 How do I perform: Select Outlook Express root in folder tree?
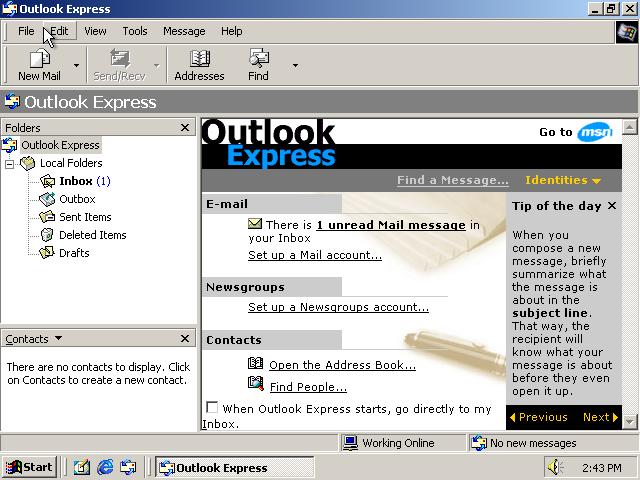coord(60,145)
